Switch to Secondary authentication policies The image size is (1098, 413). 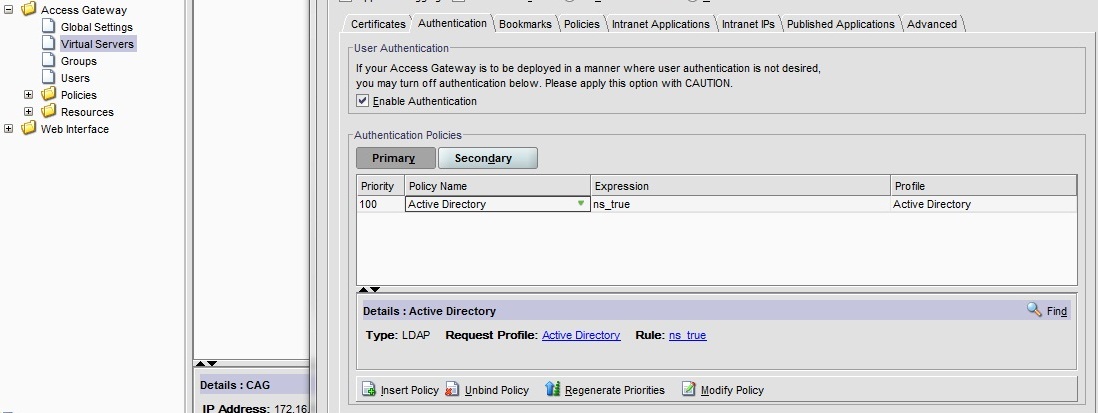click(x=487, y=158)
